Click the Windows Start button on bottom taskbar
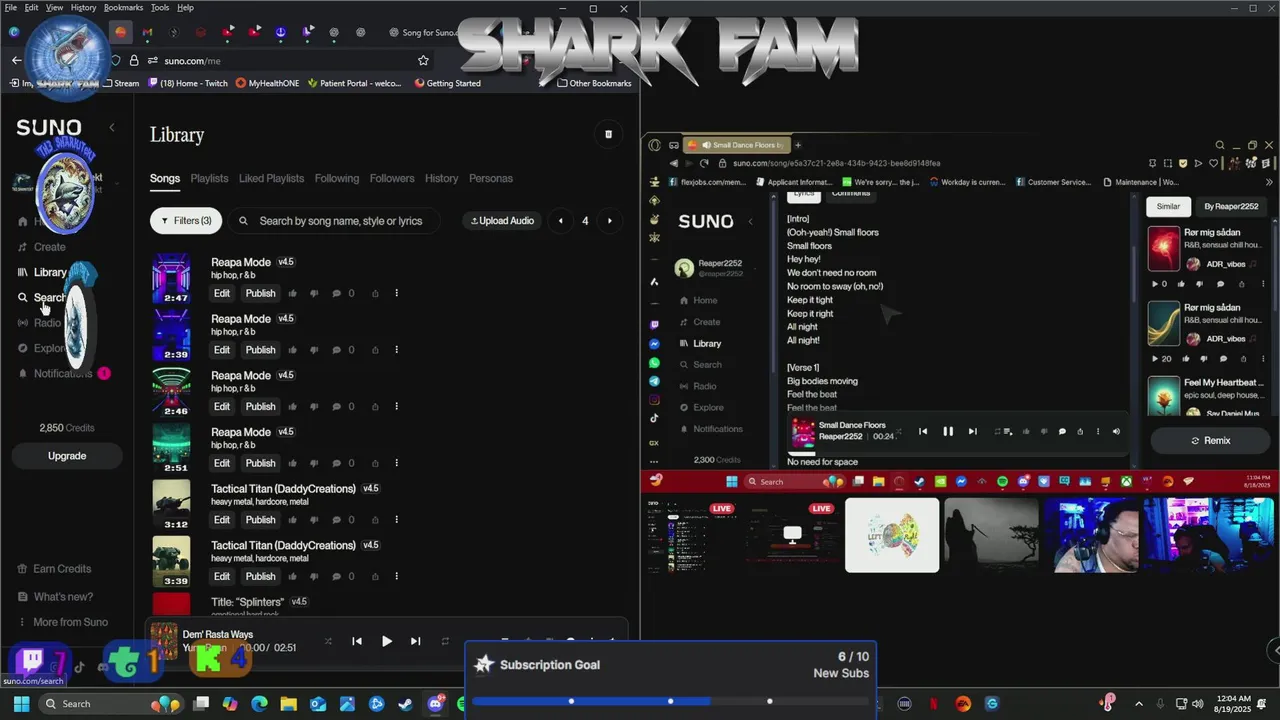 [x=21, y=704]
